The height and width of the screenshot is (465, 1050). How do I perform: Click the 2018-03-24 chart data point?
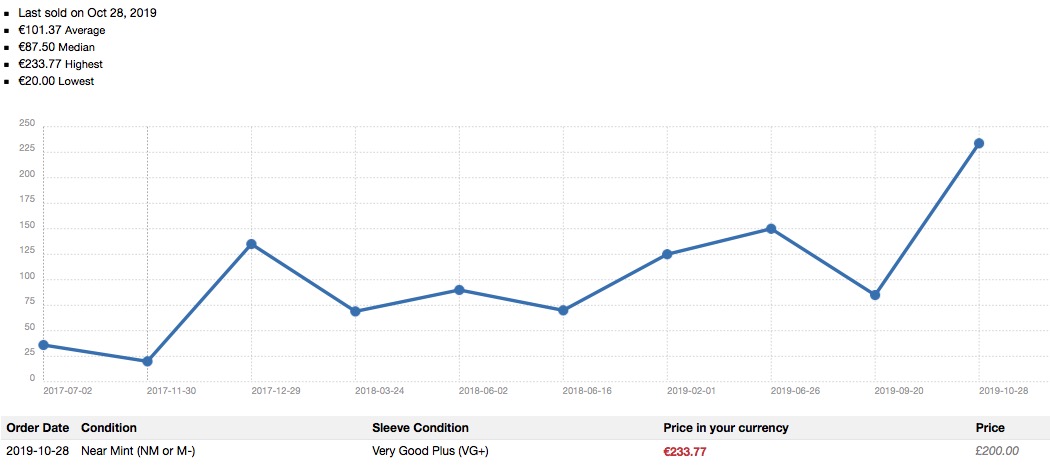click(x=355, y=311)
